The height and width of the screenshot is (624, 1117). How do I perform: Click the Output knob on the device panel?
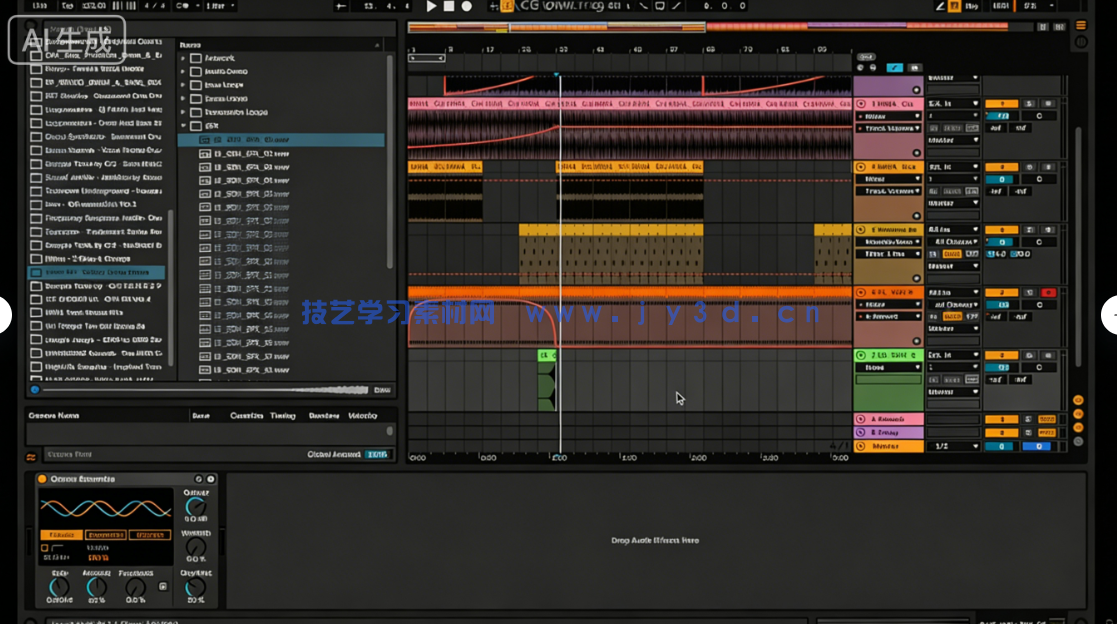pos(195,507)
